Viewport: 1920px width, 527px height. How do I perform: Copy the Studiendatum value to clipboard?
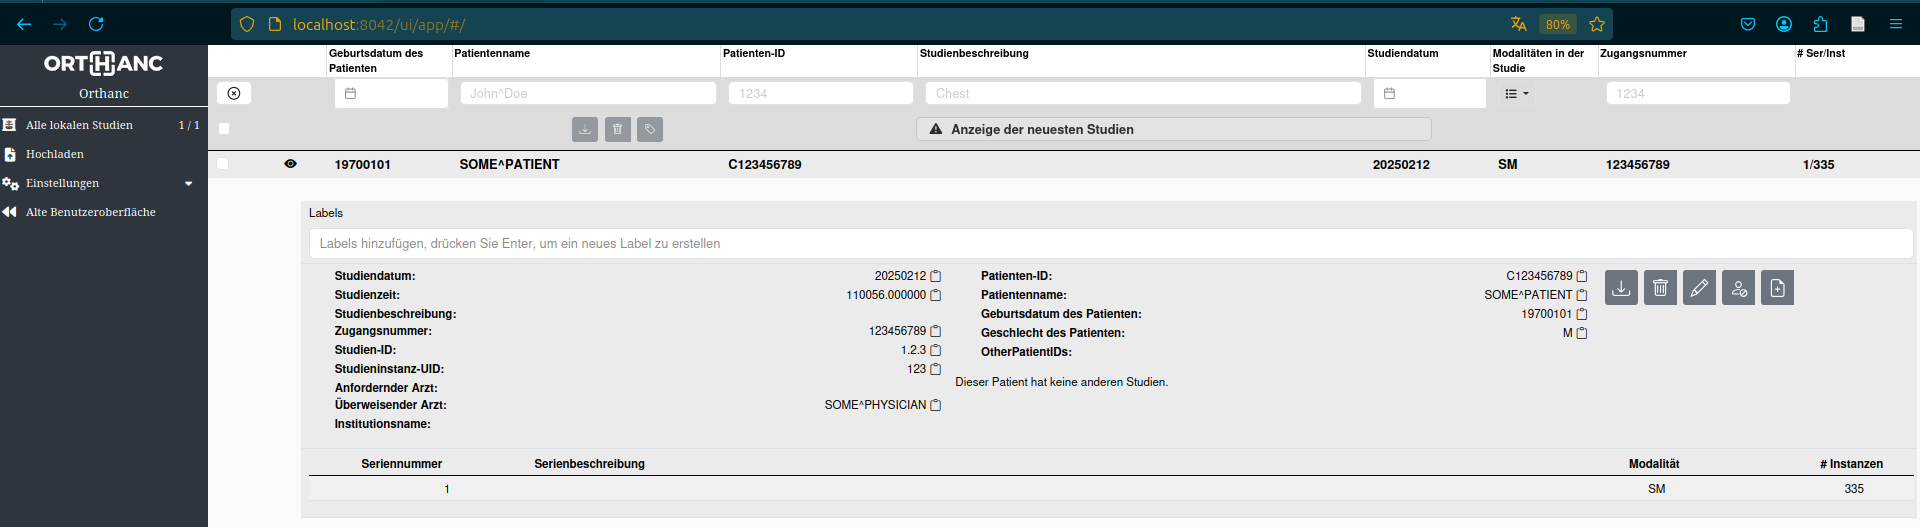[x=936, y=276]
